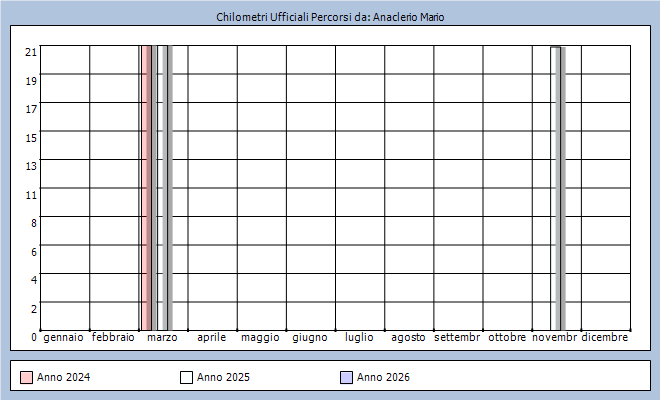The height and width of the screenshot is (400, 660).
Task: Click the chart title 'Chilometri Ufficiali Percorsi'
Action: pyautogui.click(x=330, y=18)
